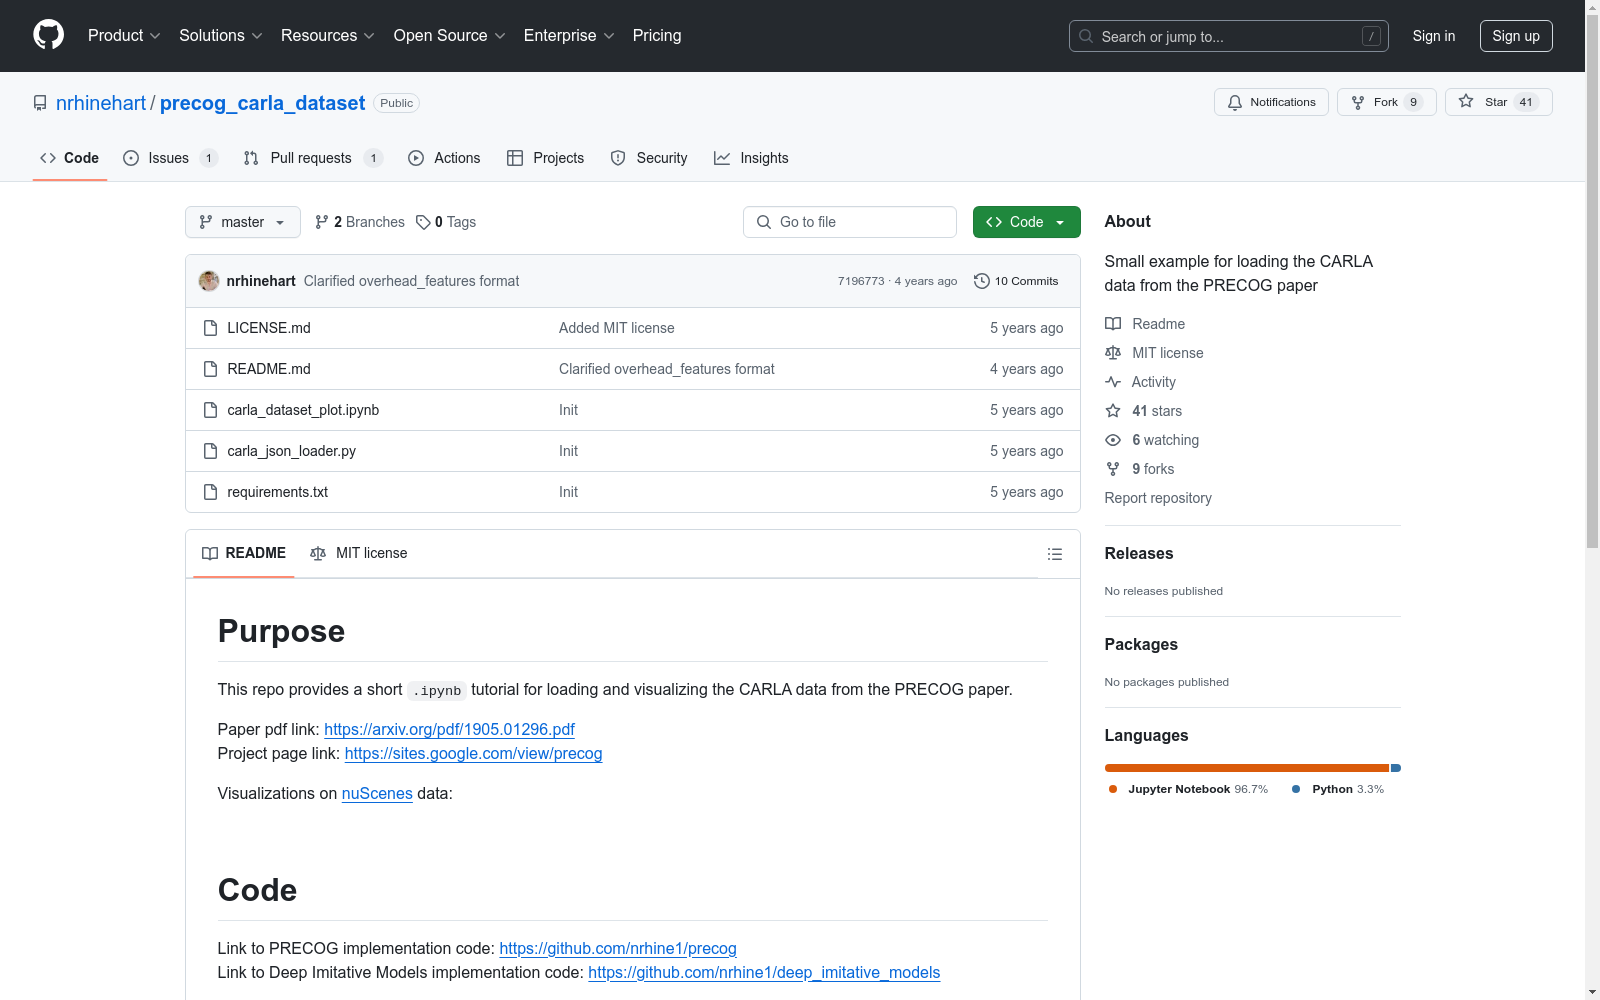Open the Added MIT license commit message
The height and width of the screenshot is (1000, 1600).
pos(617,328)
